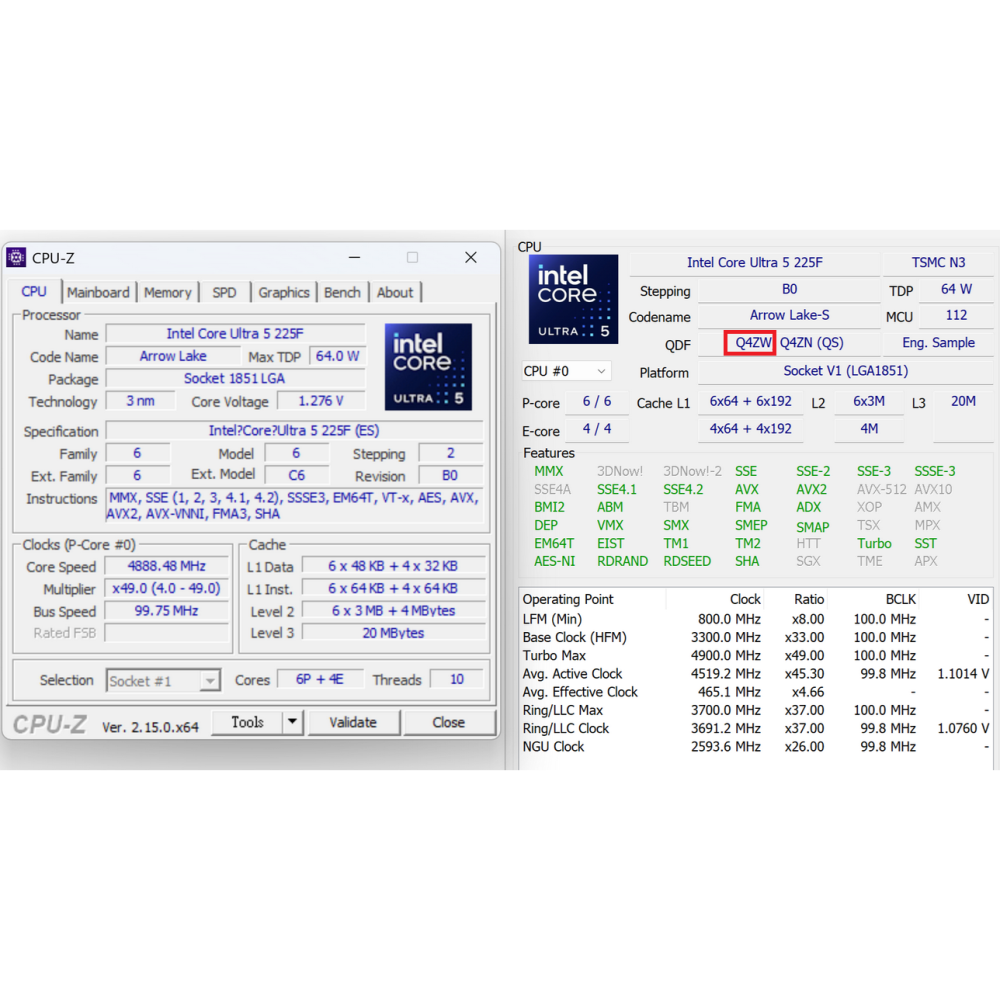
Task: Click the Intel Core logo in right panel
Action: click(x=573, y=299)
